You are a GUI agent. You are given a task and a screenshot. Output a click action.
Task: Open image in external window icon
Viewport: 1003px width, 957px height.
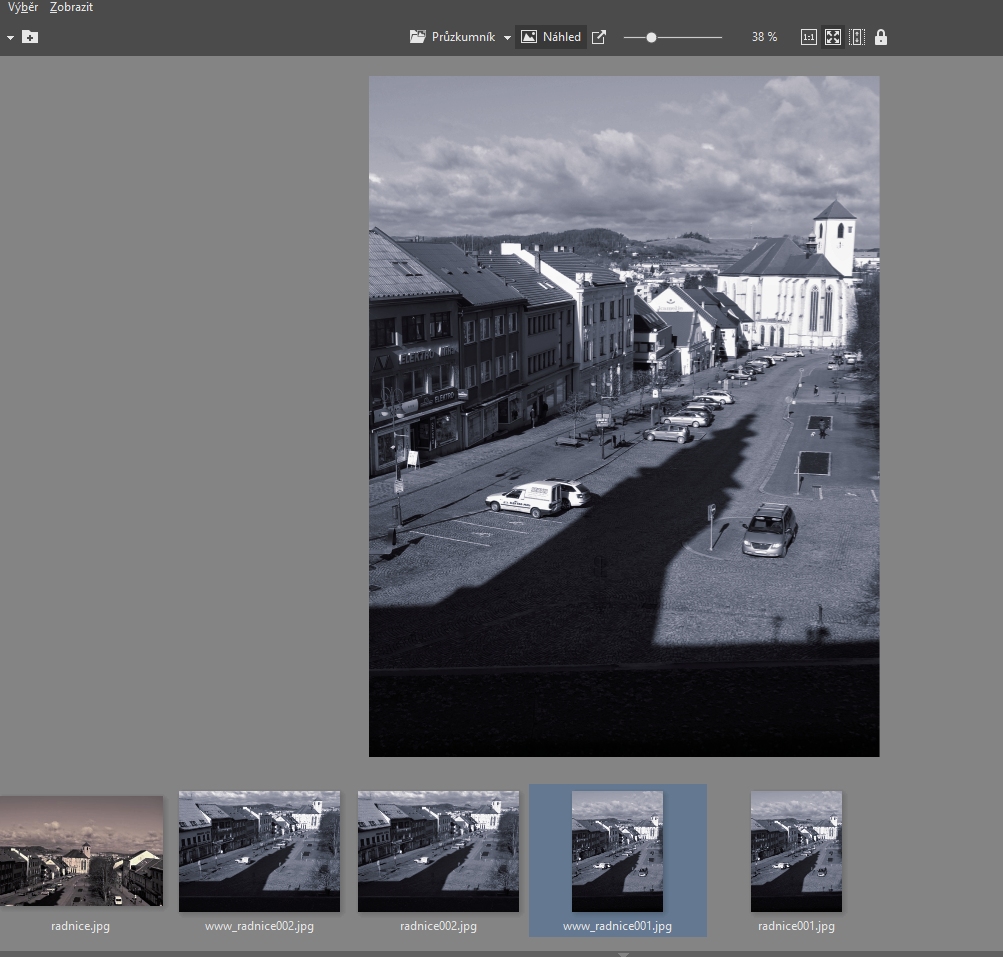(599, 37)
